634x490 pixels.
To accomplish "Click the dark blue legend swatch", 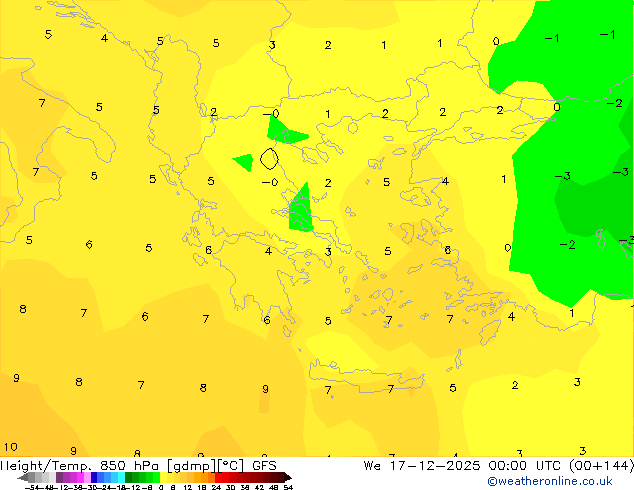I will (x=94, y=477).
